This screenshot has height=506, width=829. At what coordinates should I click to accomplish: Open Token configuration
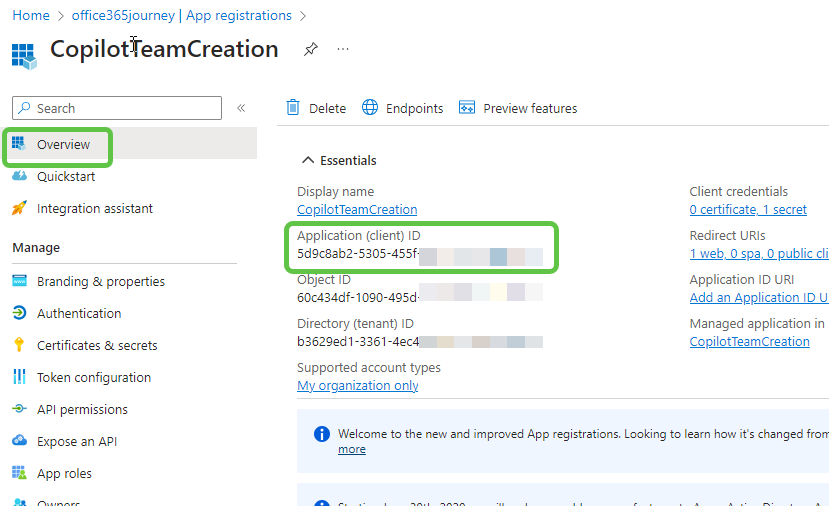click(x=94, y=378)
